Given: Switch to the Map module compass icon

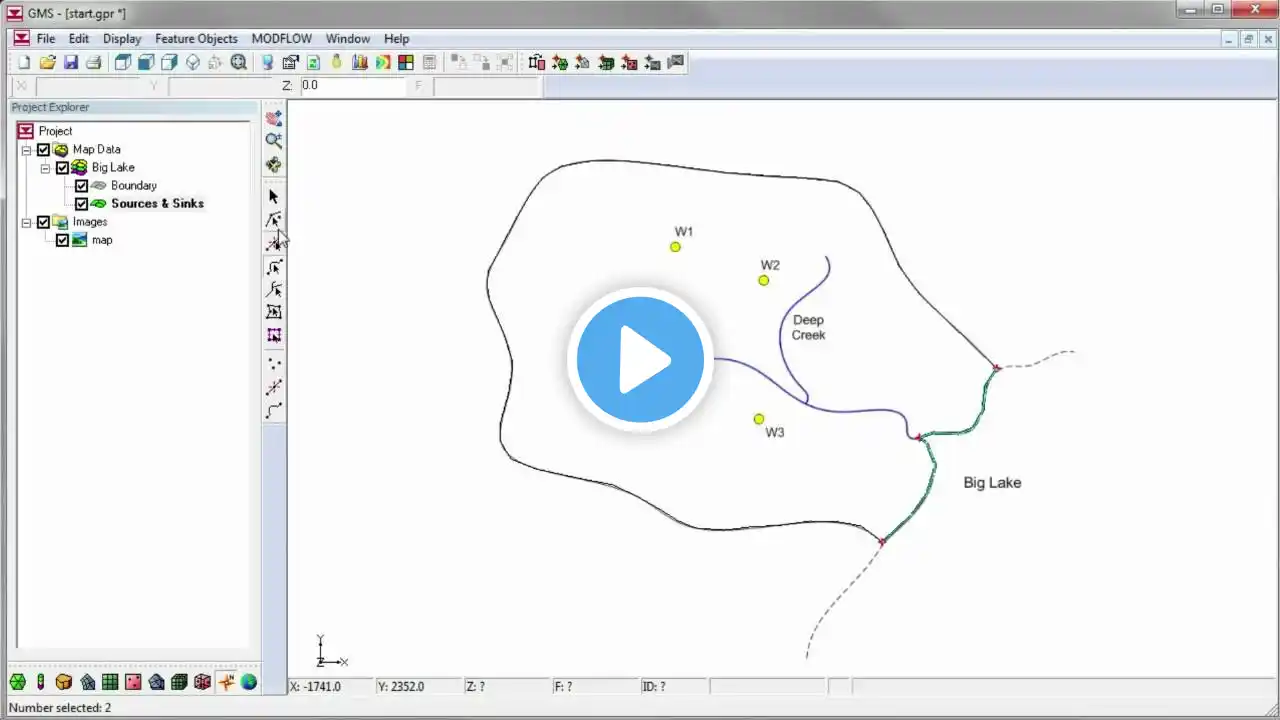Looking at the screenshot, I should coord(226,682).
